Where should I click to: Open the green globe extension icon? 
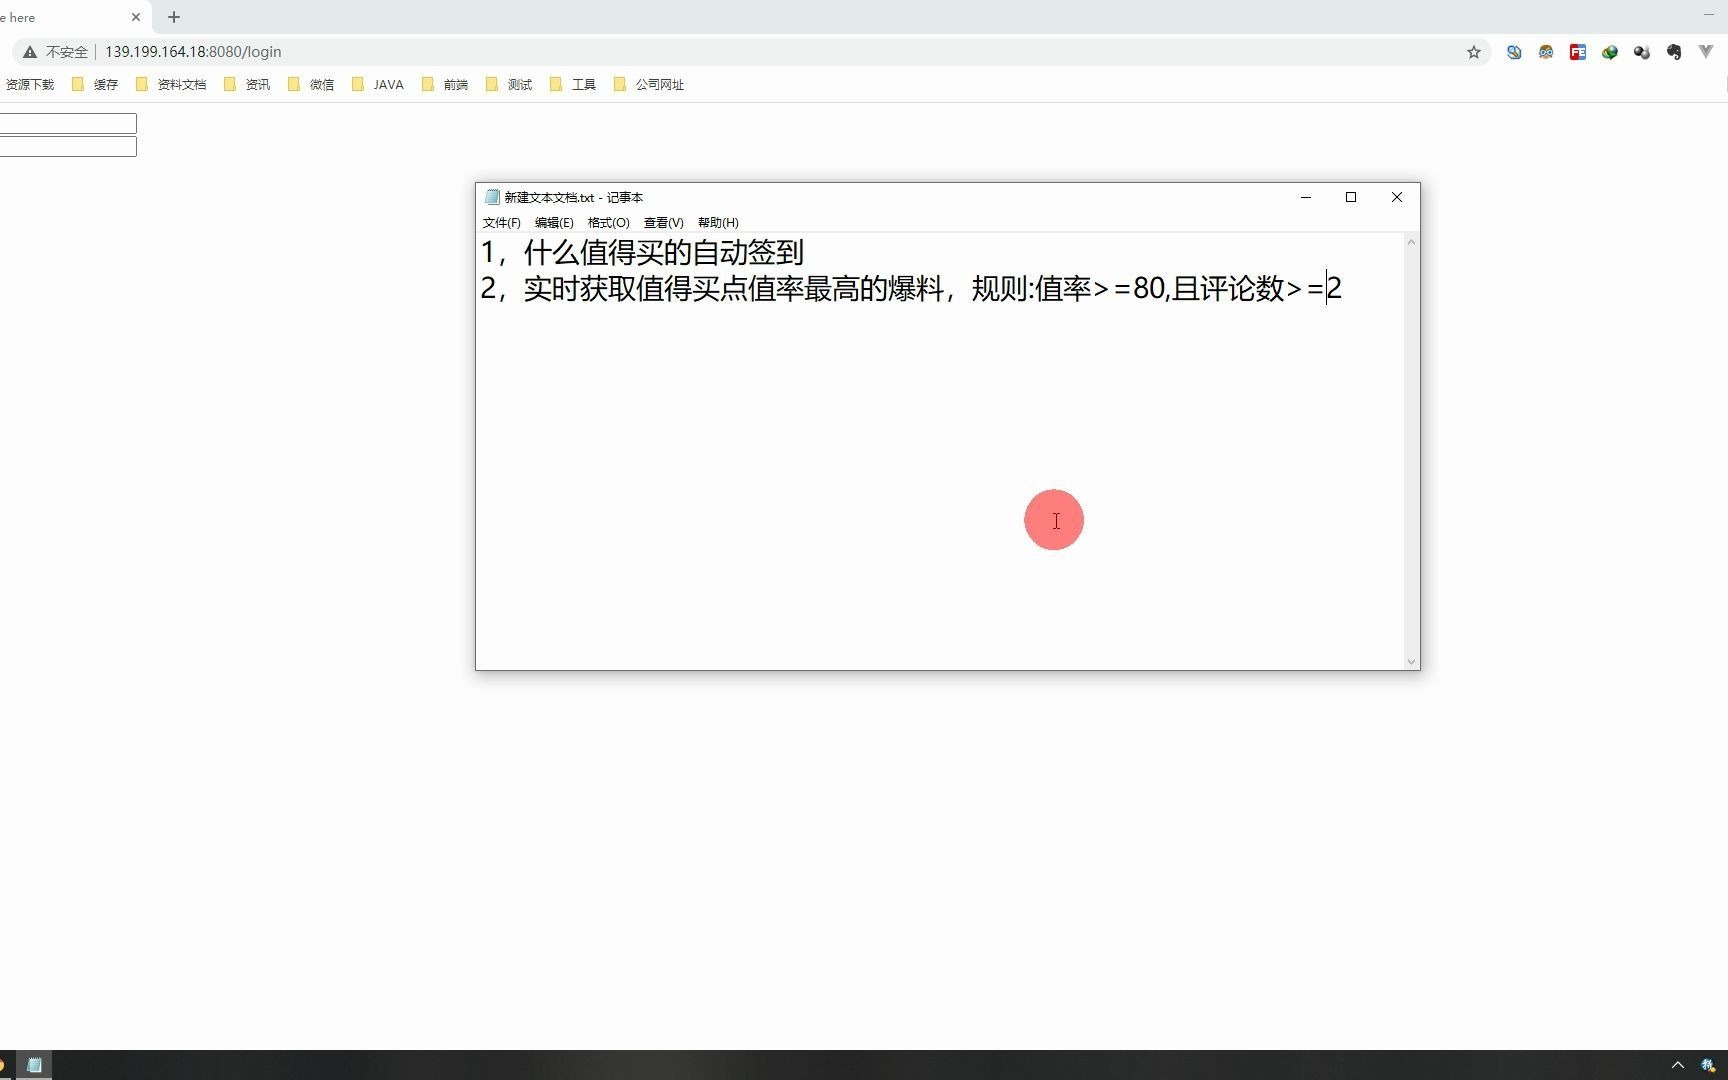click(x=1610, y=52)
